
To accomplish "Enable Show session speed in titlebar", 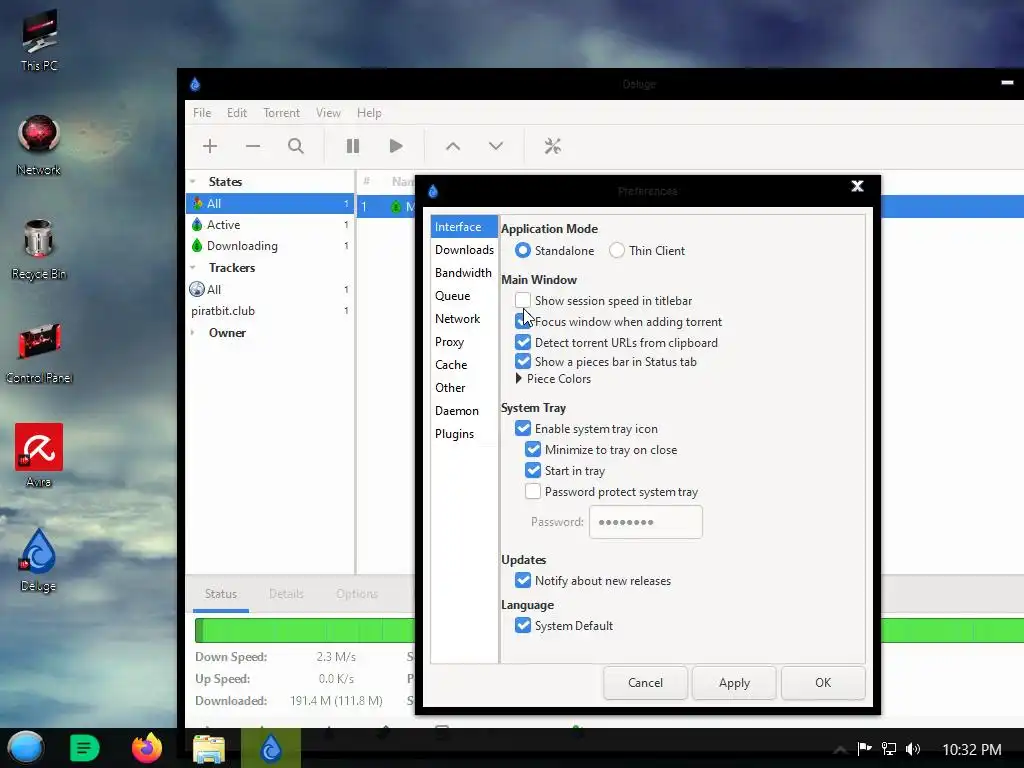I will pos(522,300).
